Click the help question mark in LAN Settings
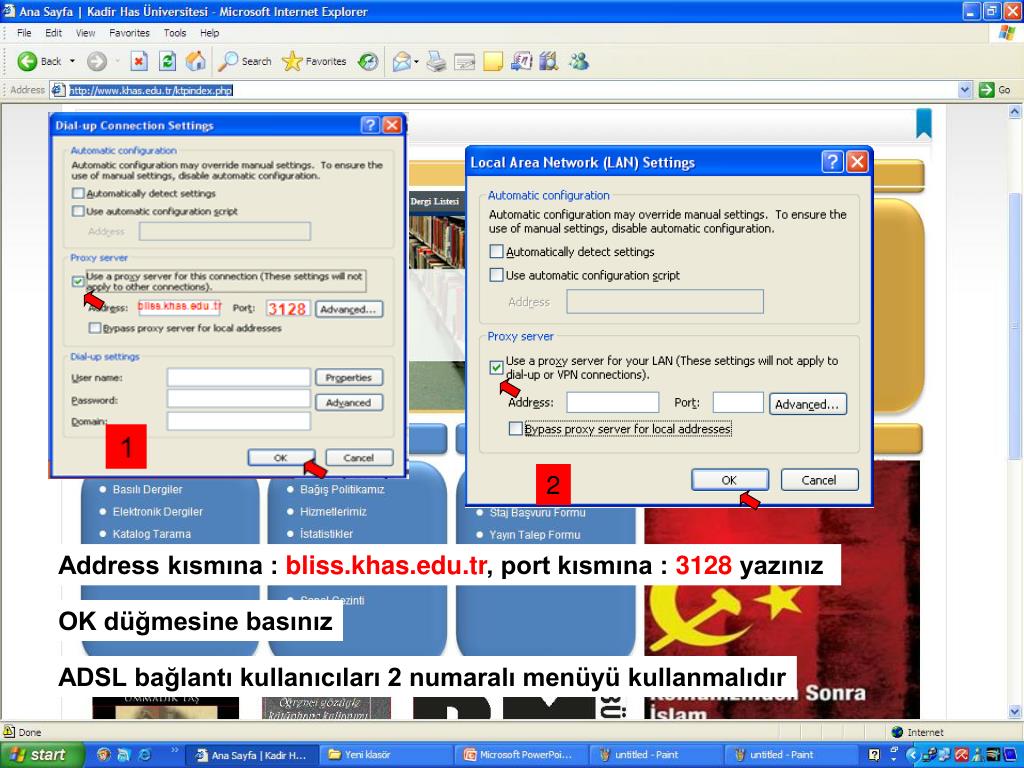 (832, 162)
